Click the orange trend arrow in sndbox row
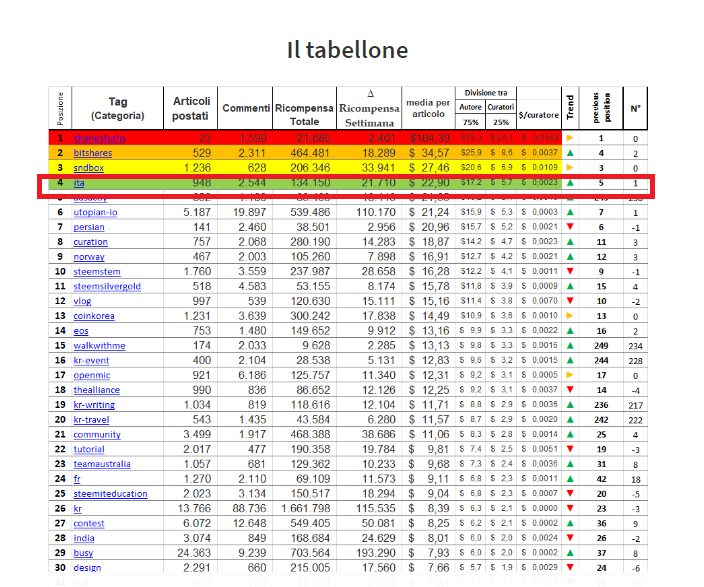 570,168
